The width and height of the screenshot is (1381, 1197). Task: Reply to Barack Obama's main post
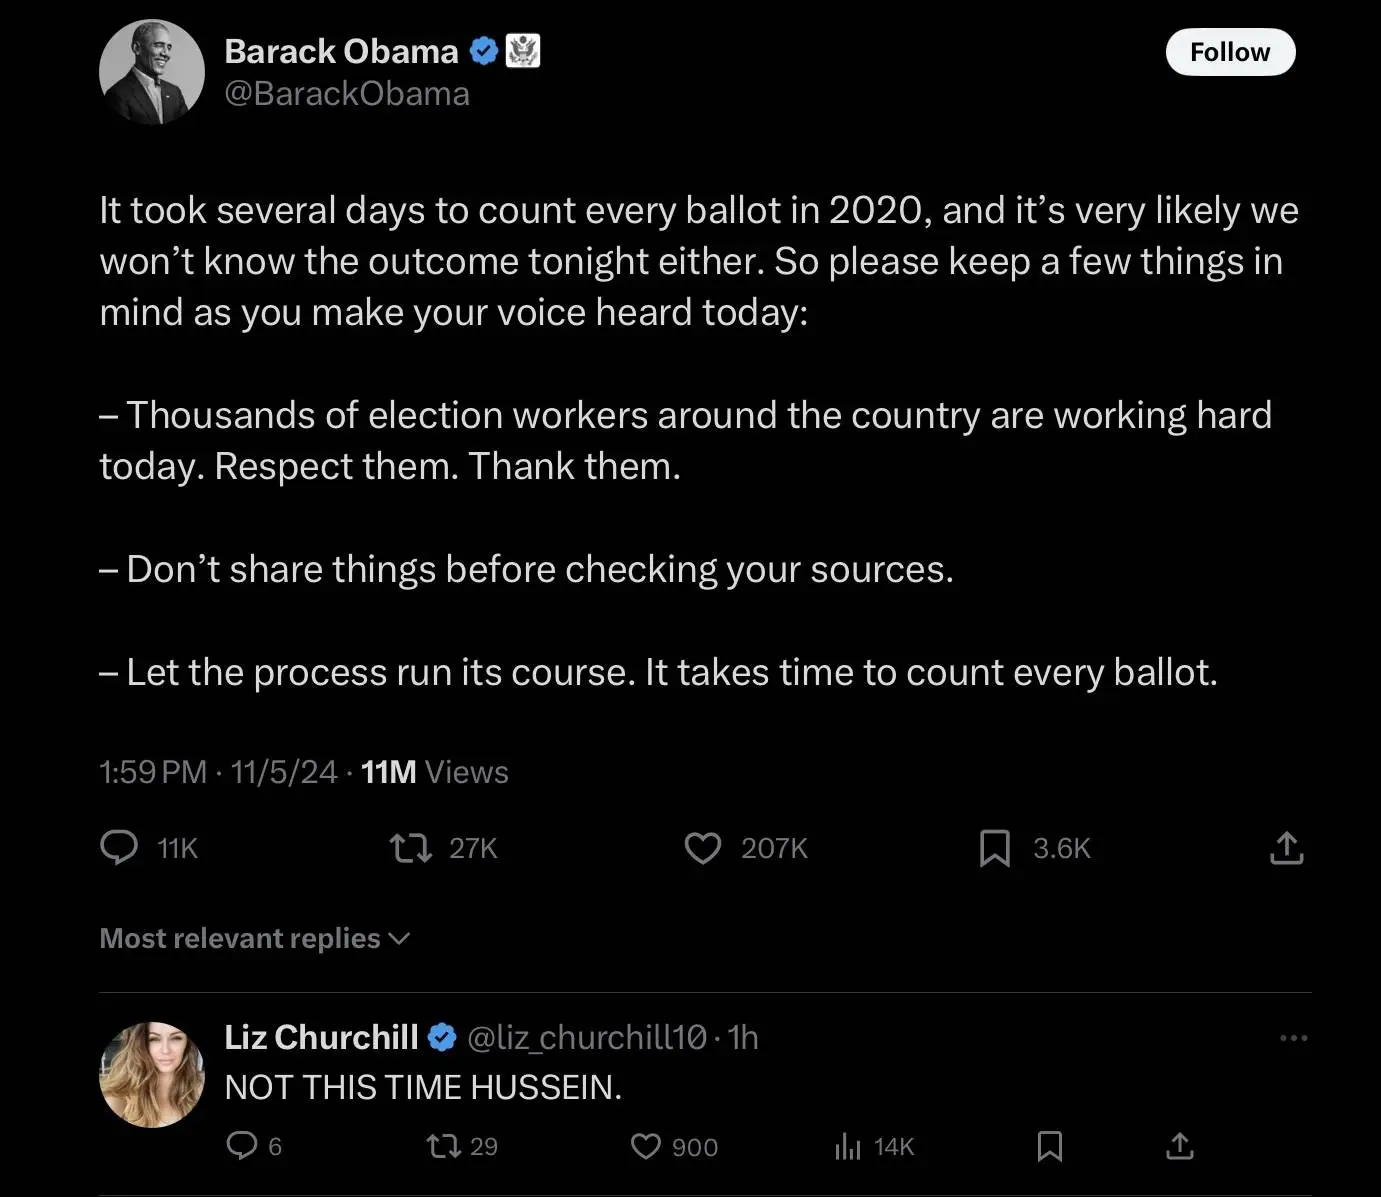[x=120, y=848]
